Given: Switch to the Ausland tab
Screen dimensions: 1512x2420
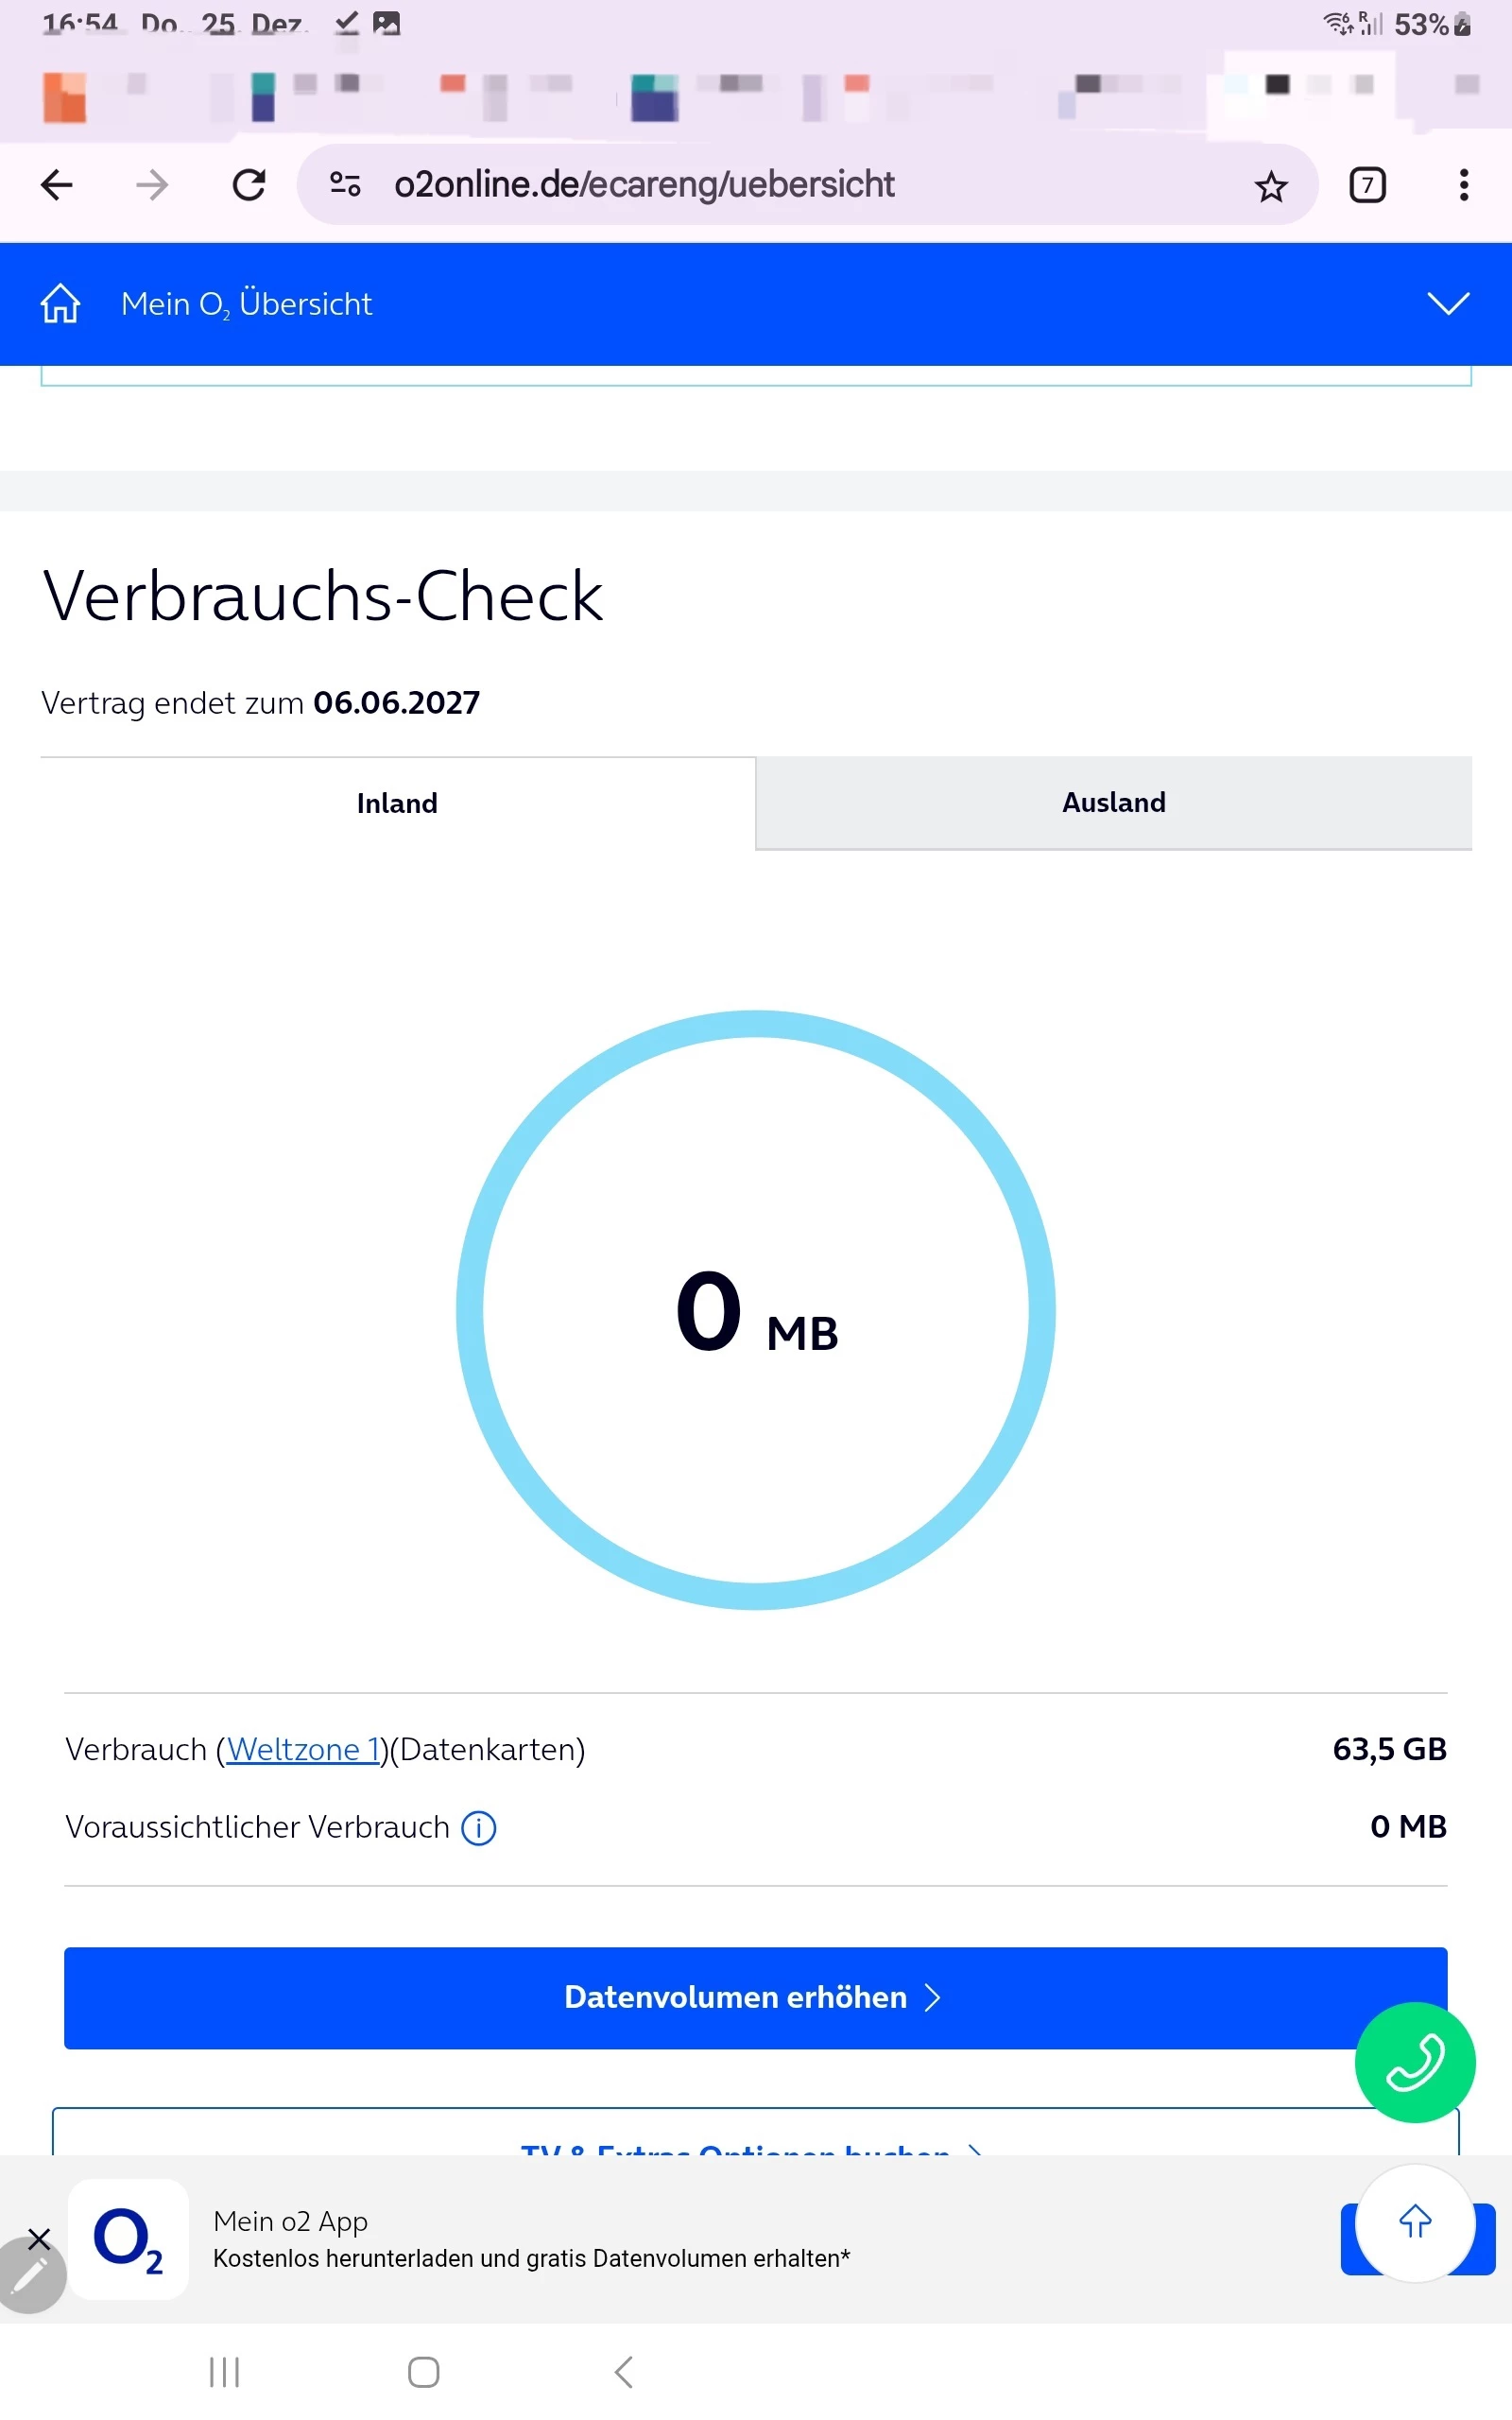Looking at the screenshot, I should click(x=1113, y=803).
